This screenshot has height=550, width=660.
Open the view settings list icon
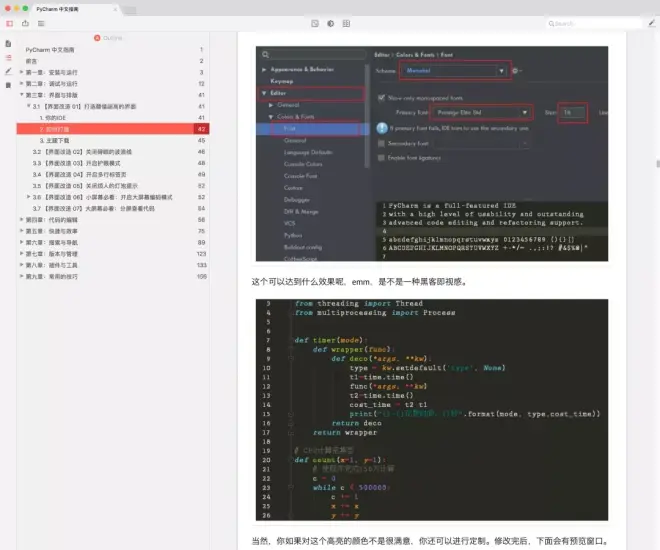click(x=41, y=24)
